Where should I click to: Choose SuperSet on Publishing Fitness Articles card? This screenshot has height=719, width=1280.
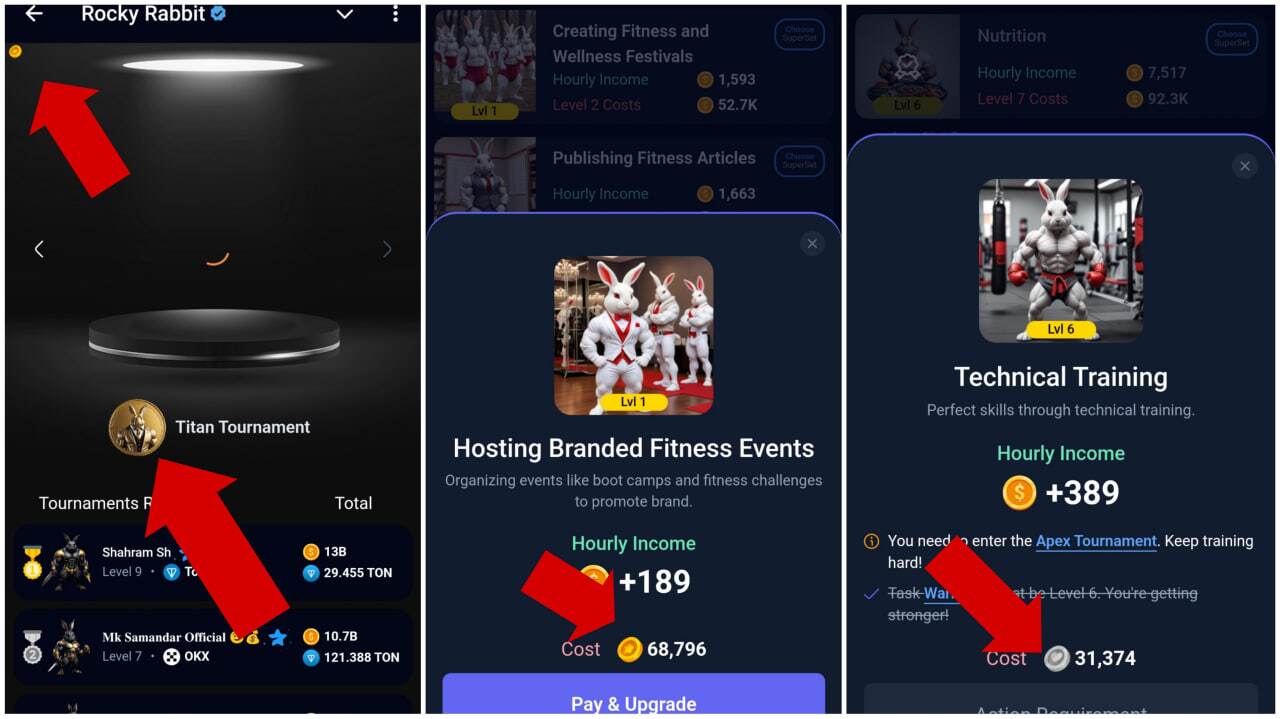(799, 161)
